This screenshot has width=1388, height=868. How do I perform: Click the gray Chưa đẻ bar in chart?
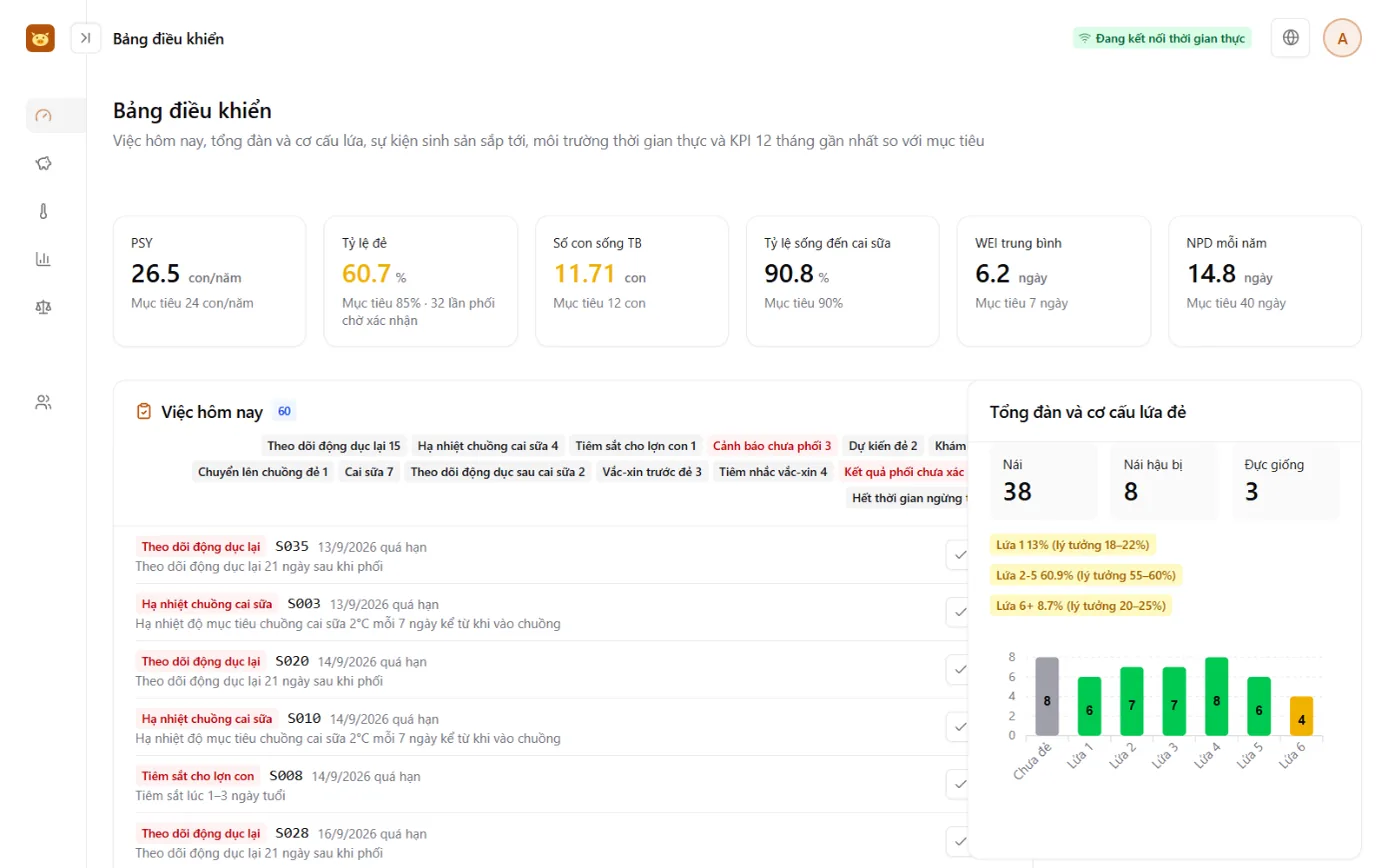[1047, 697]
